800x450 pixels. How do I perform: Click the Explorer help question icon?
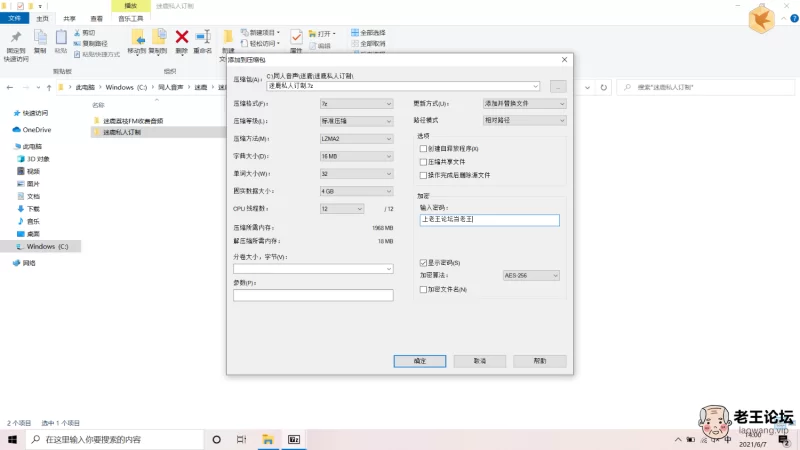pos(794,18)
